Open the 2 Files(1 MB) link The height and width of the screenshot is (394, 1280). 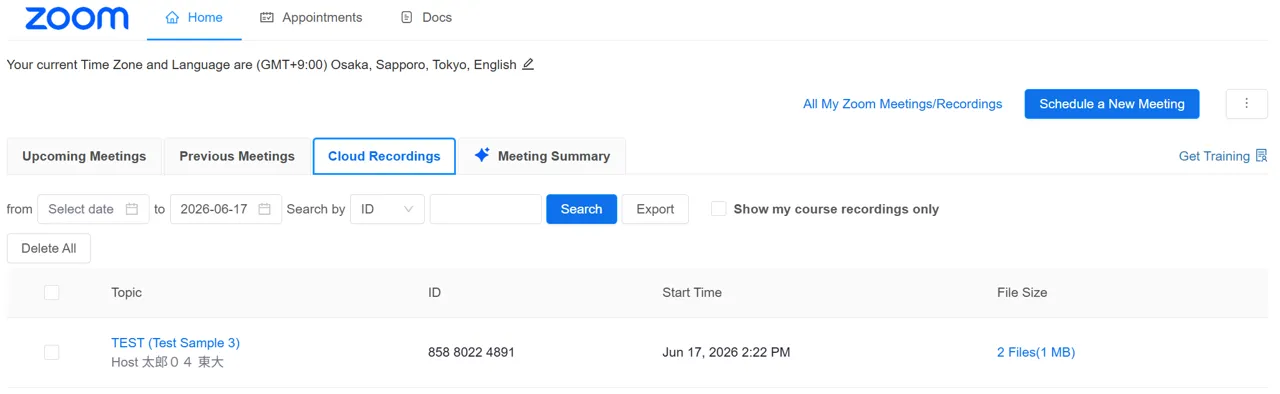tap(1036, 352)
